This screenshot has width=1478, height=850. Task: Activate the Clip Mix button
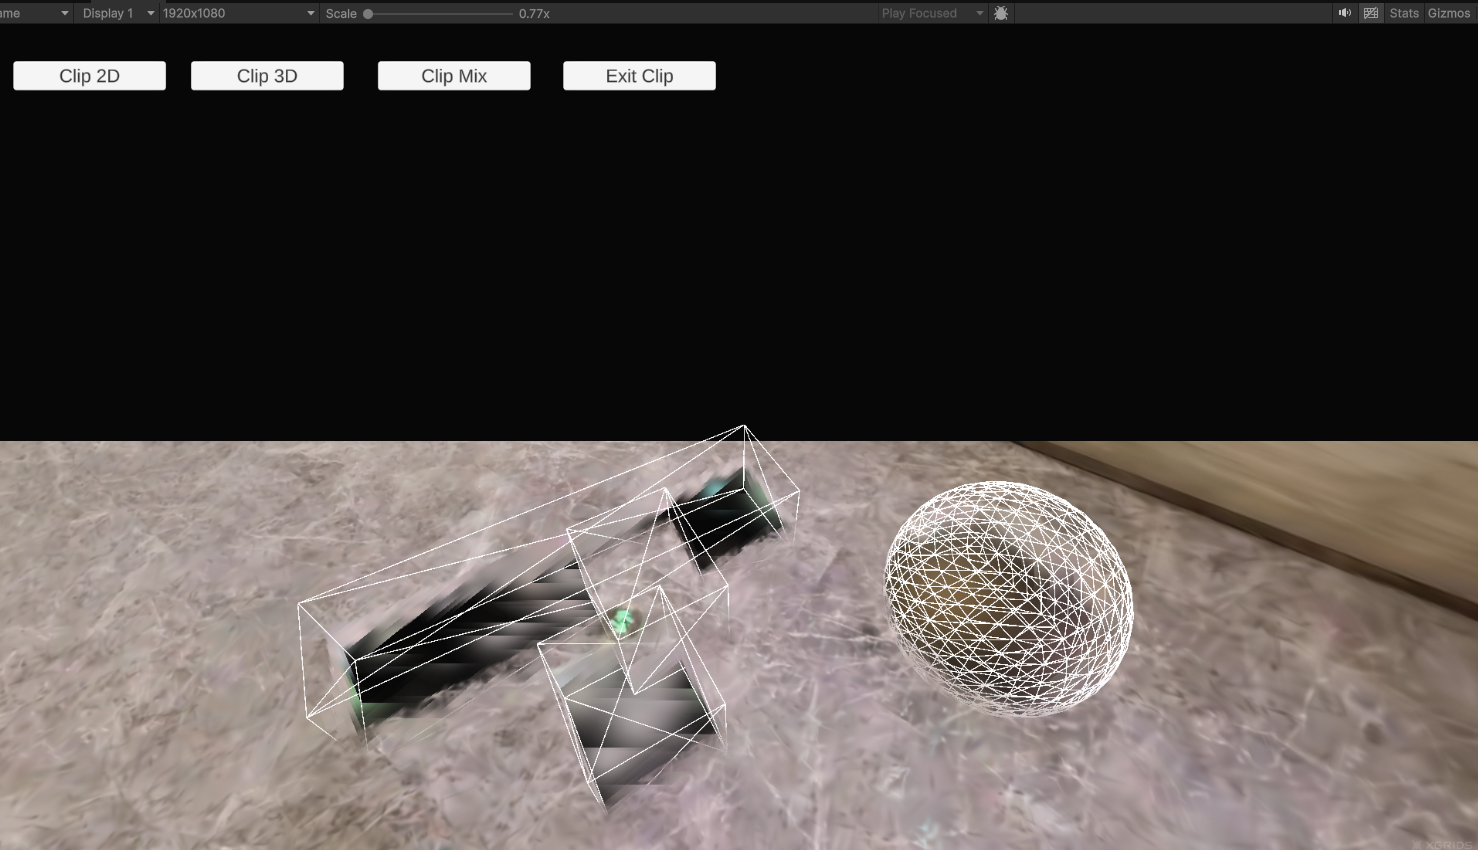point(454,76)
